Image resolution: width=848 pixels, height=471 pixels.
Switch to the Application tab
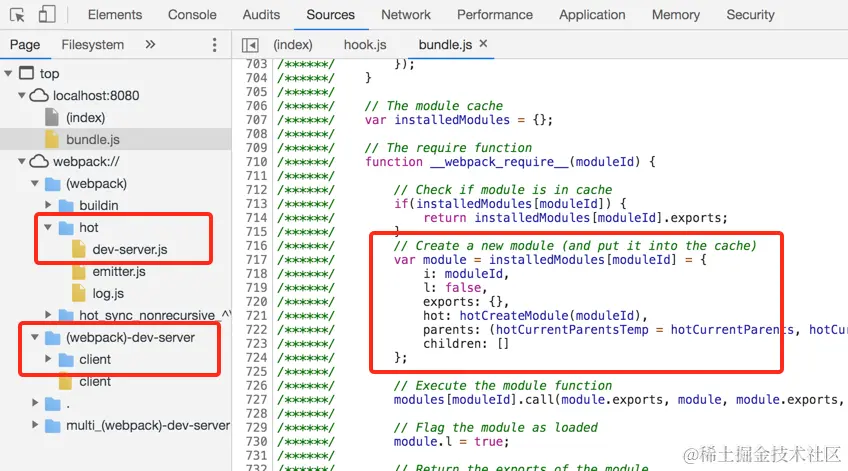coord(592,15)
